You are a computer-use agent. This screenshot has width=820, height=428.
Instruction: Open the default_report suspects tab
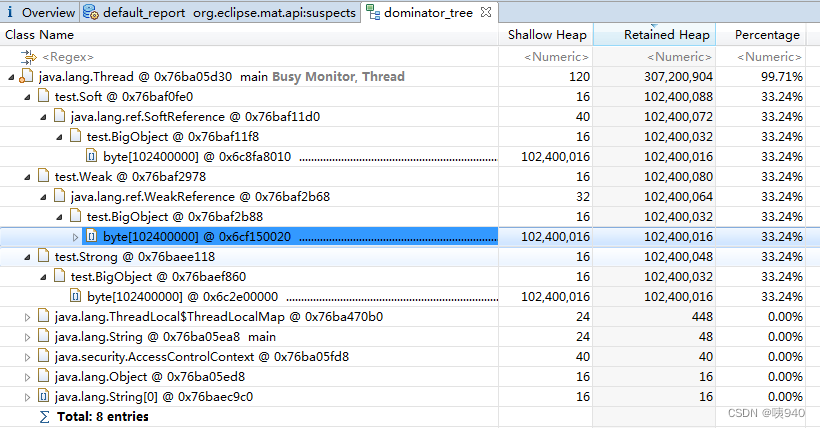coord(221,12)
